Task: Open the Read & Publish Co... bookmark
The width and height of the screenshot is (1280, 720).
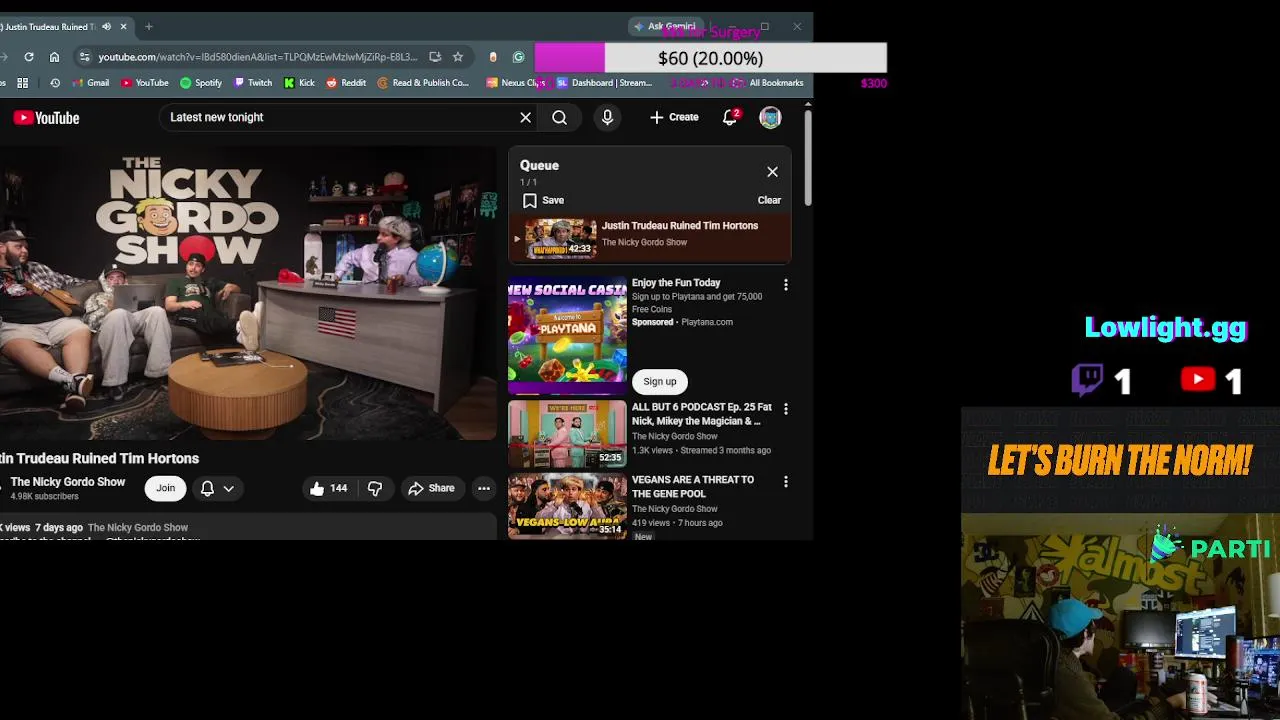Action: point(423,83)
